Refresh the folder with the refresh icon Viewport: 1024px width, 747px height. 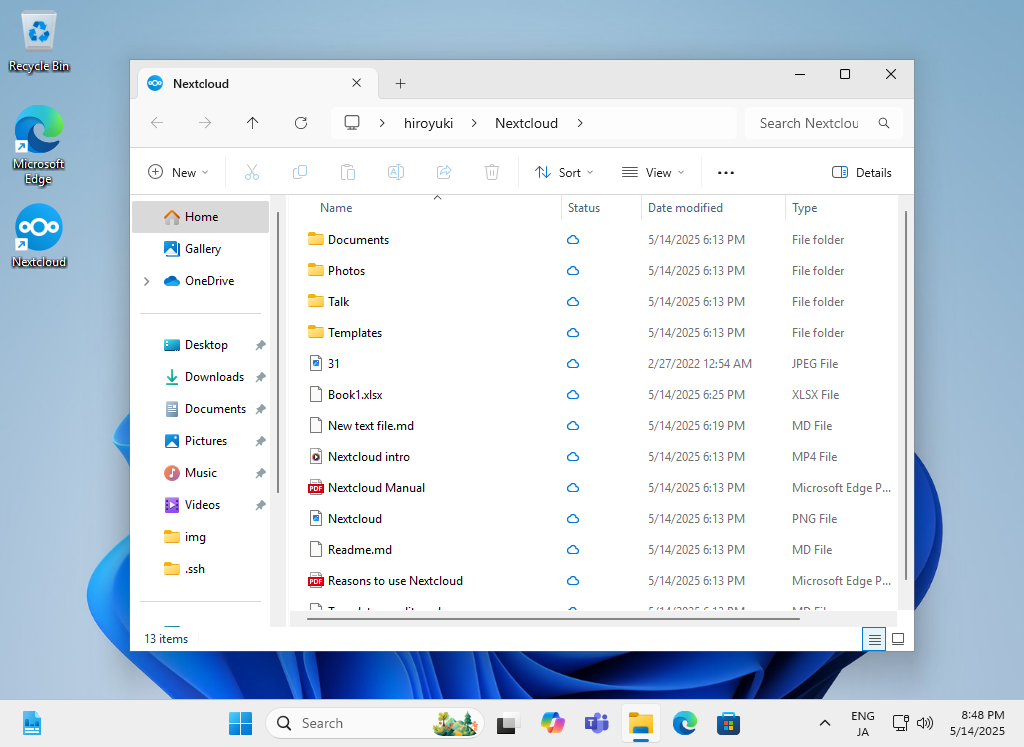(x=301, y=122)
